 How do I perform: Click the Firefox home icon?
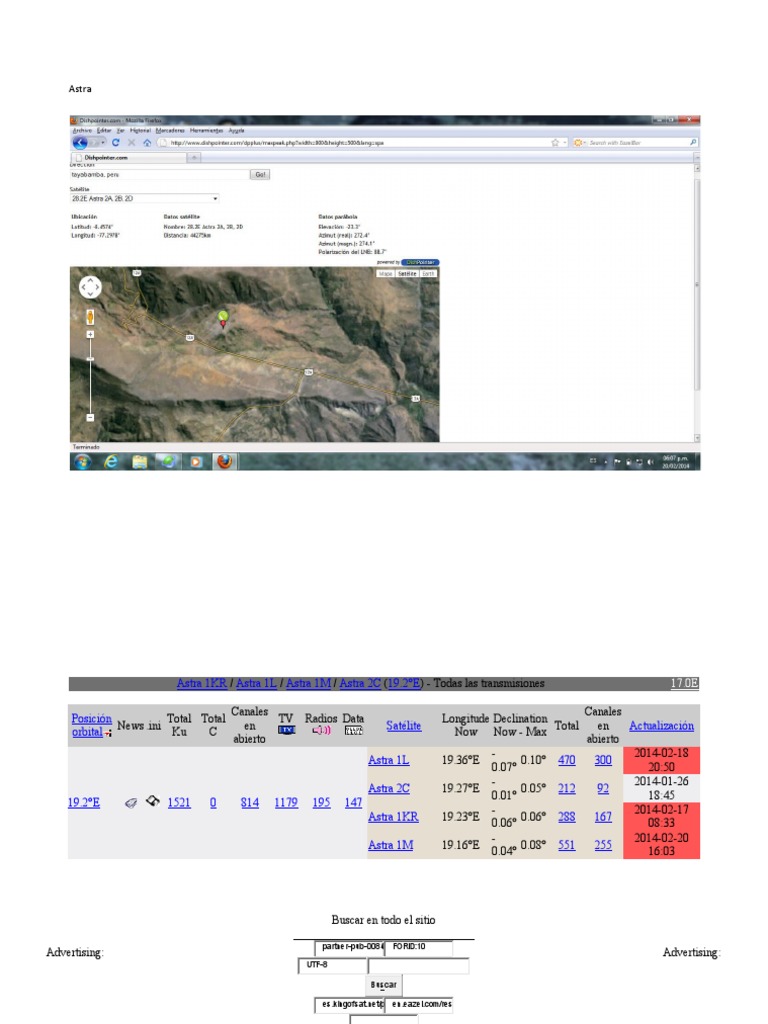coord(147,142)
